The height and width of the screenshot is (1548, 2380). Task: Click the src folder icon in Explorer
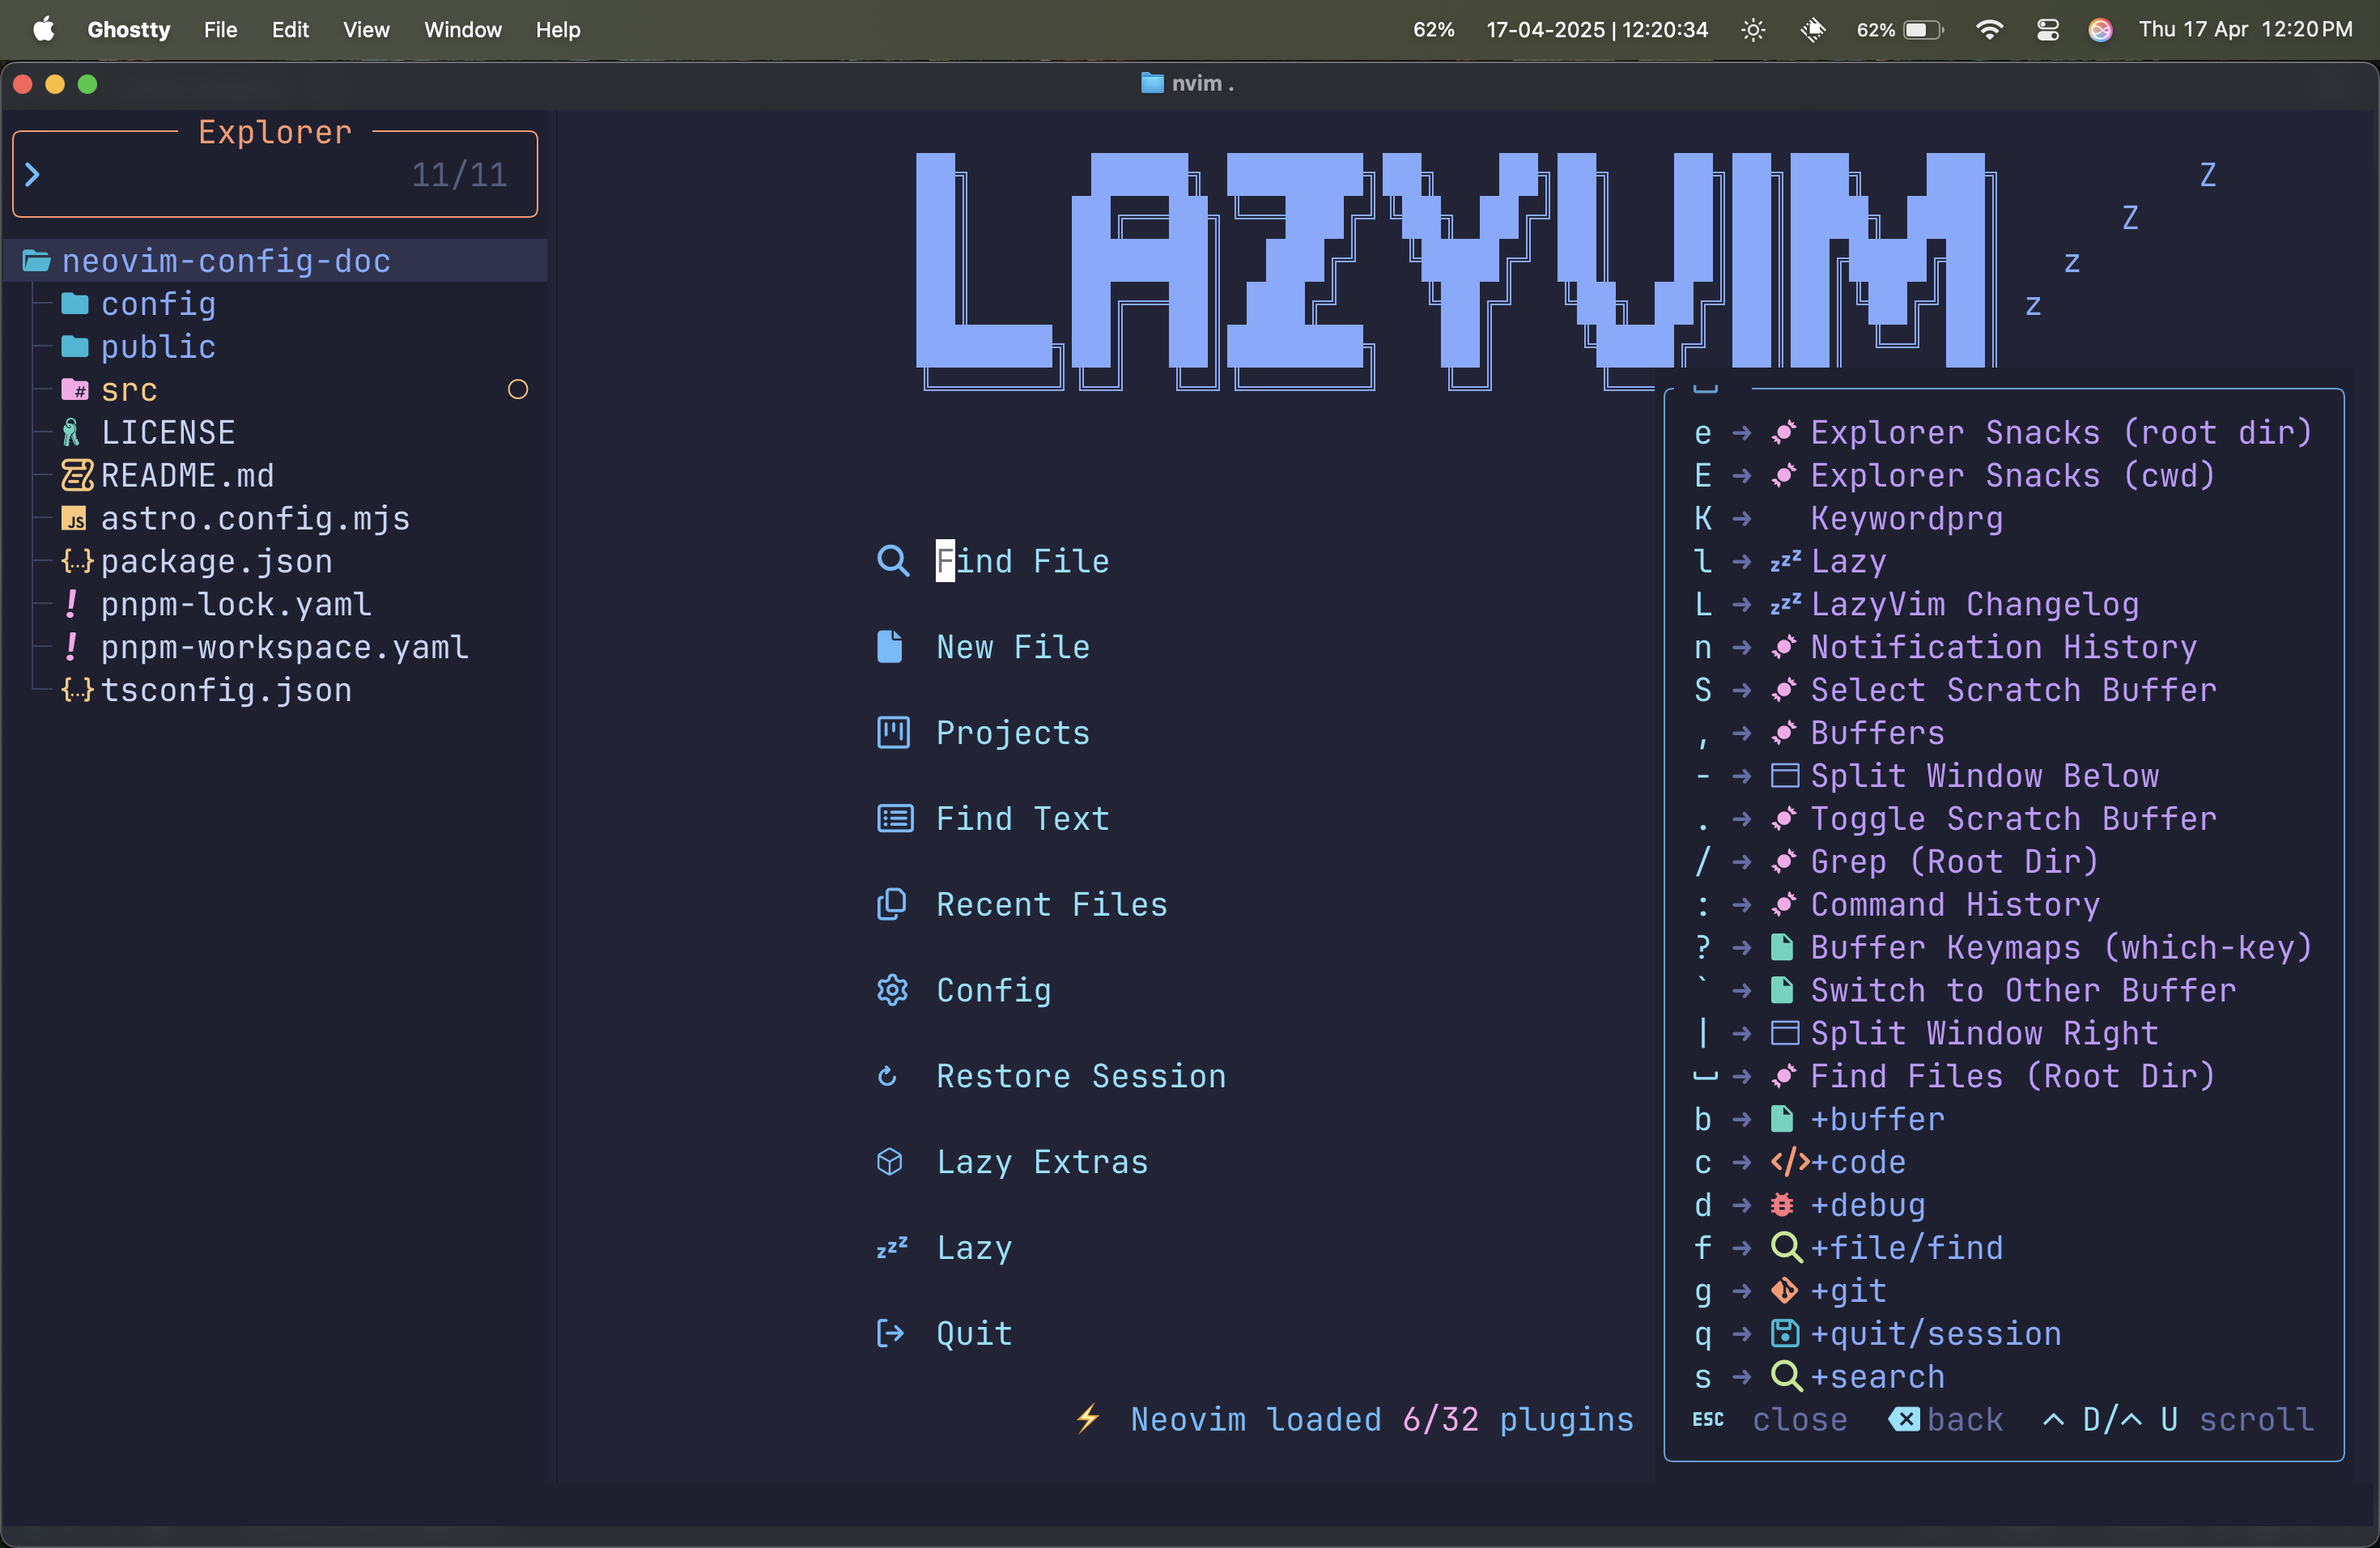click(x=75, y=389)
